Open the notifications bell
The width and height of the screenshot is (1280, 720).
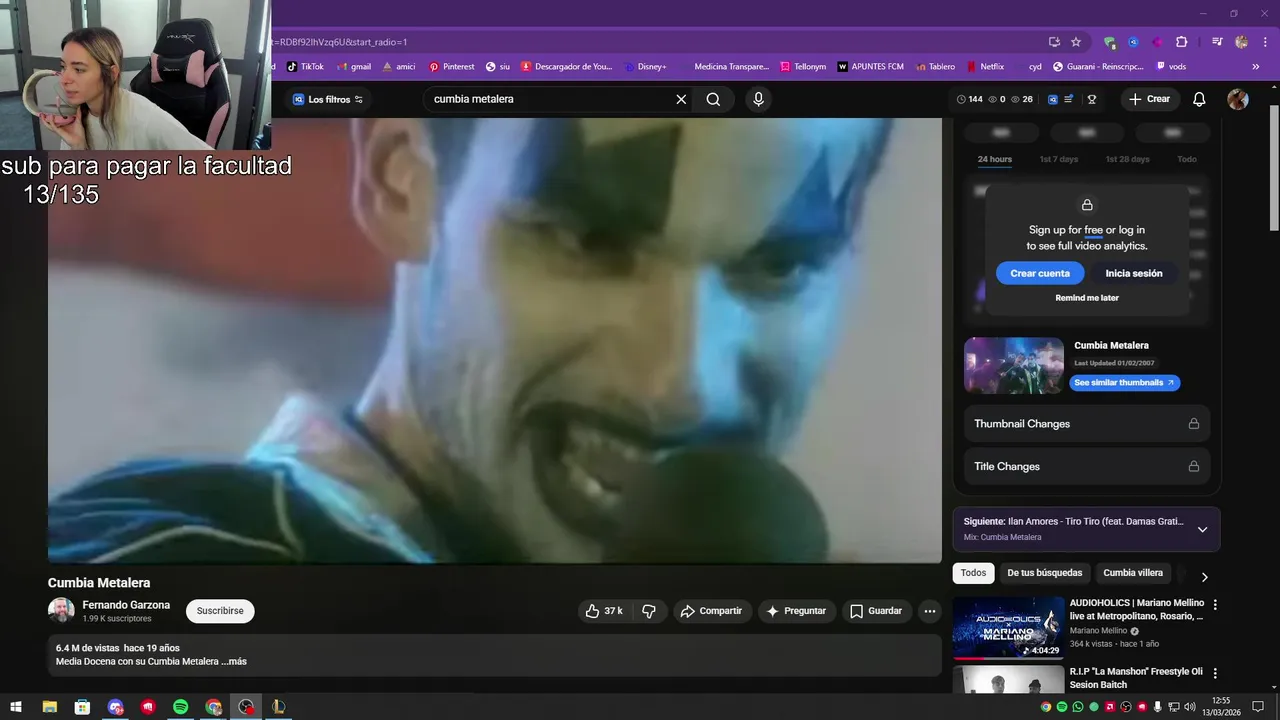tap(1199, 99)
